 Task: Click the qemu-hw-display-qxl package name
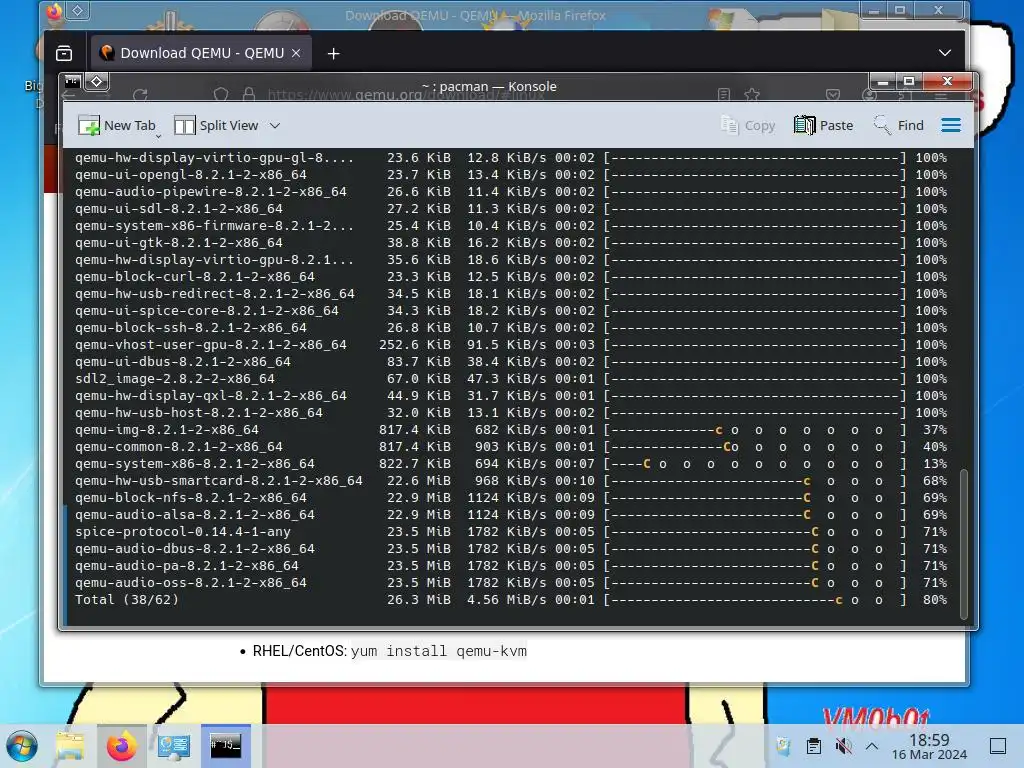211,396
